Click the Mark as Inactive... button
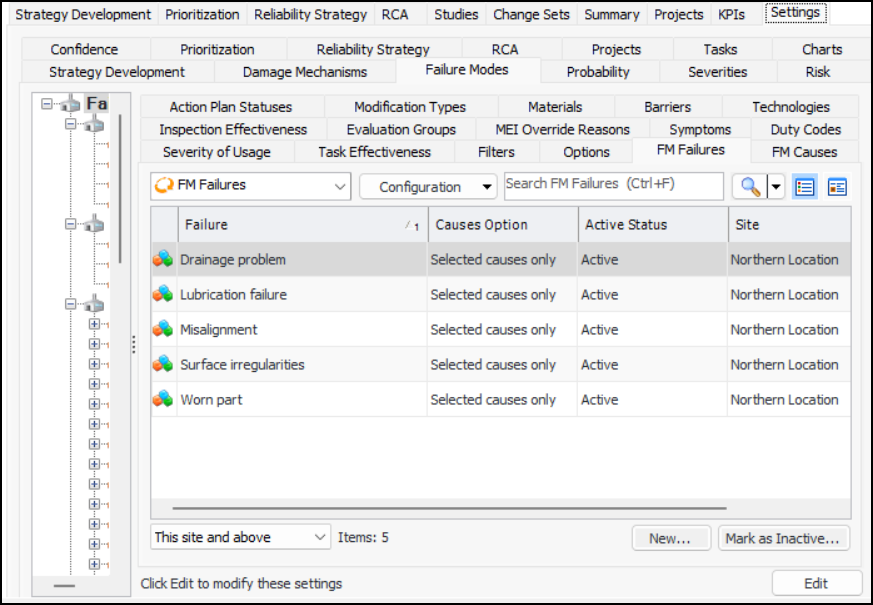The width and height of the screenshot is (873, 605). (783, 539)
